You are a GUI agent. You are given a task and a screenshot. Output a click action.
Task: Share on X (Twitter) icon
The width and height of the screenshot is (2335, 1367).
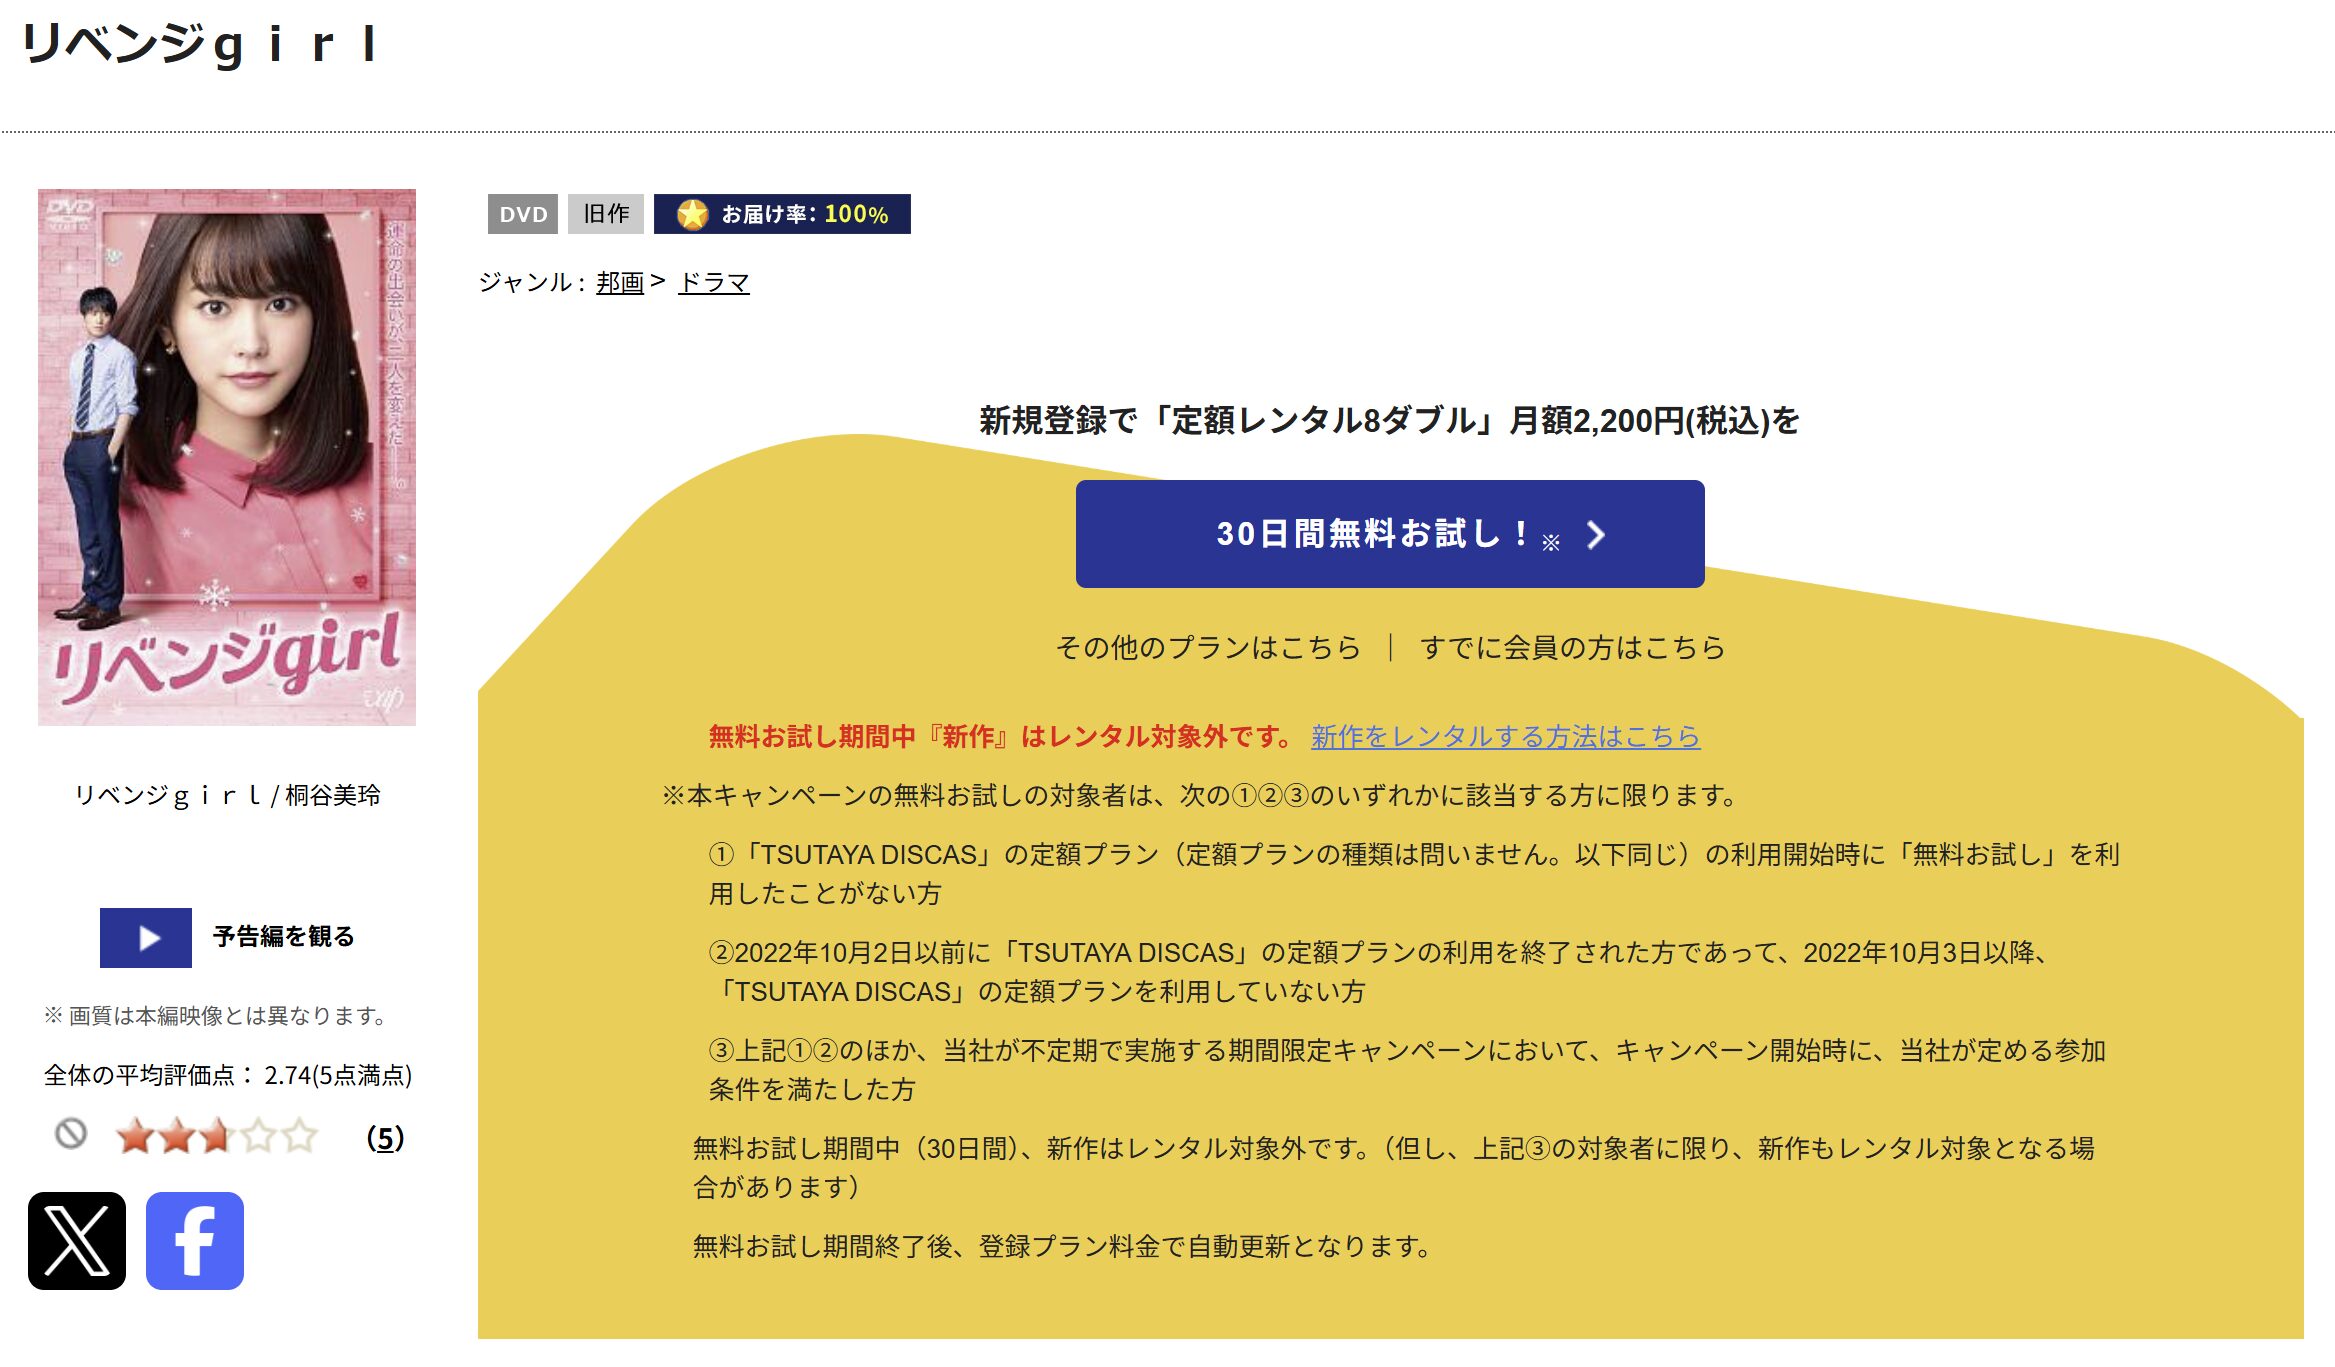tap(77, 1240)
